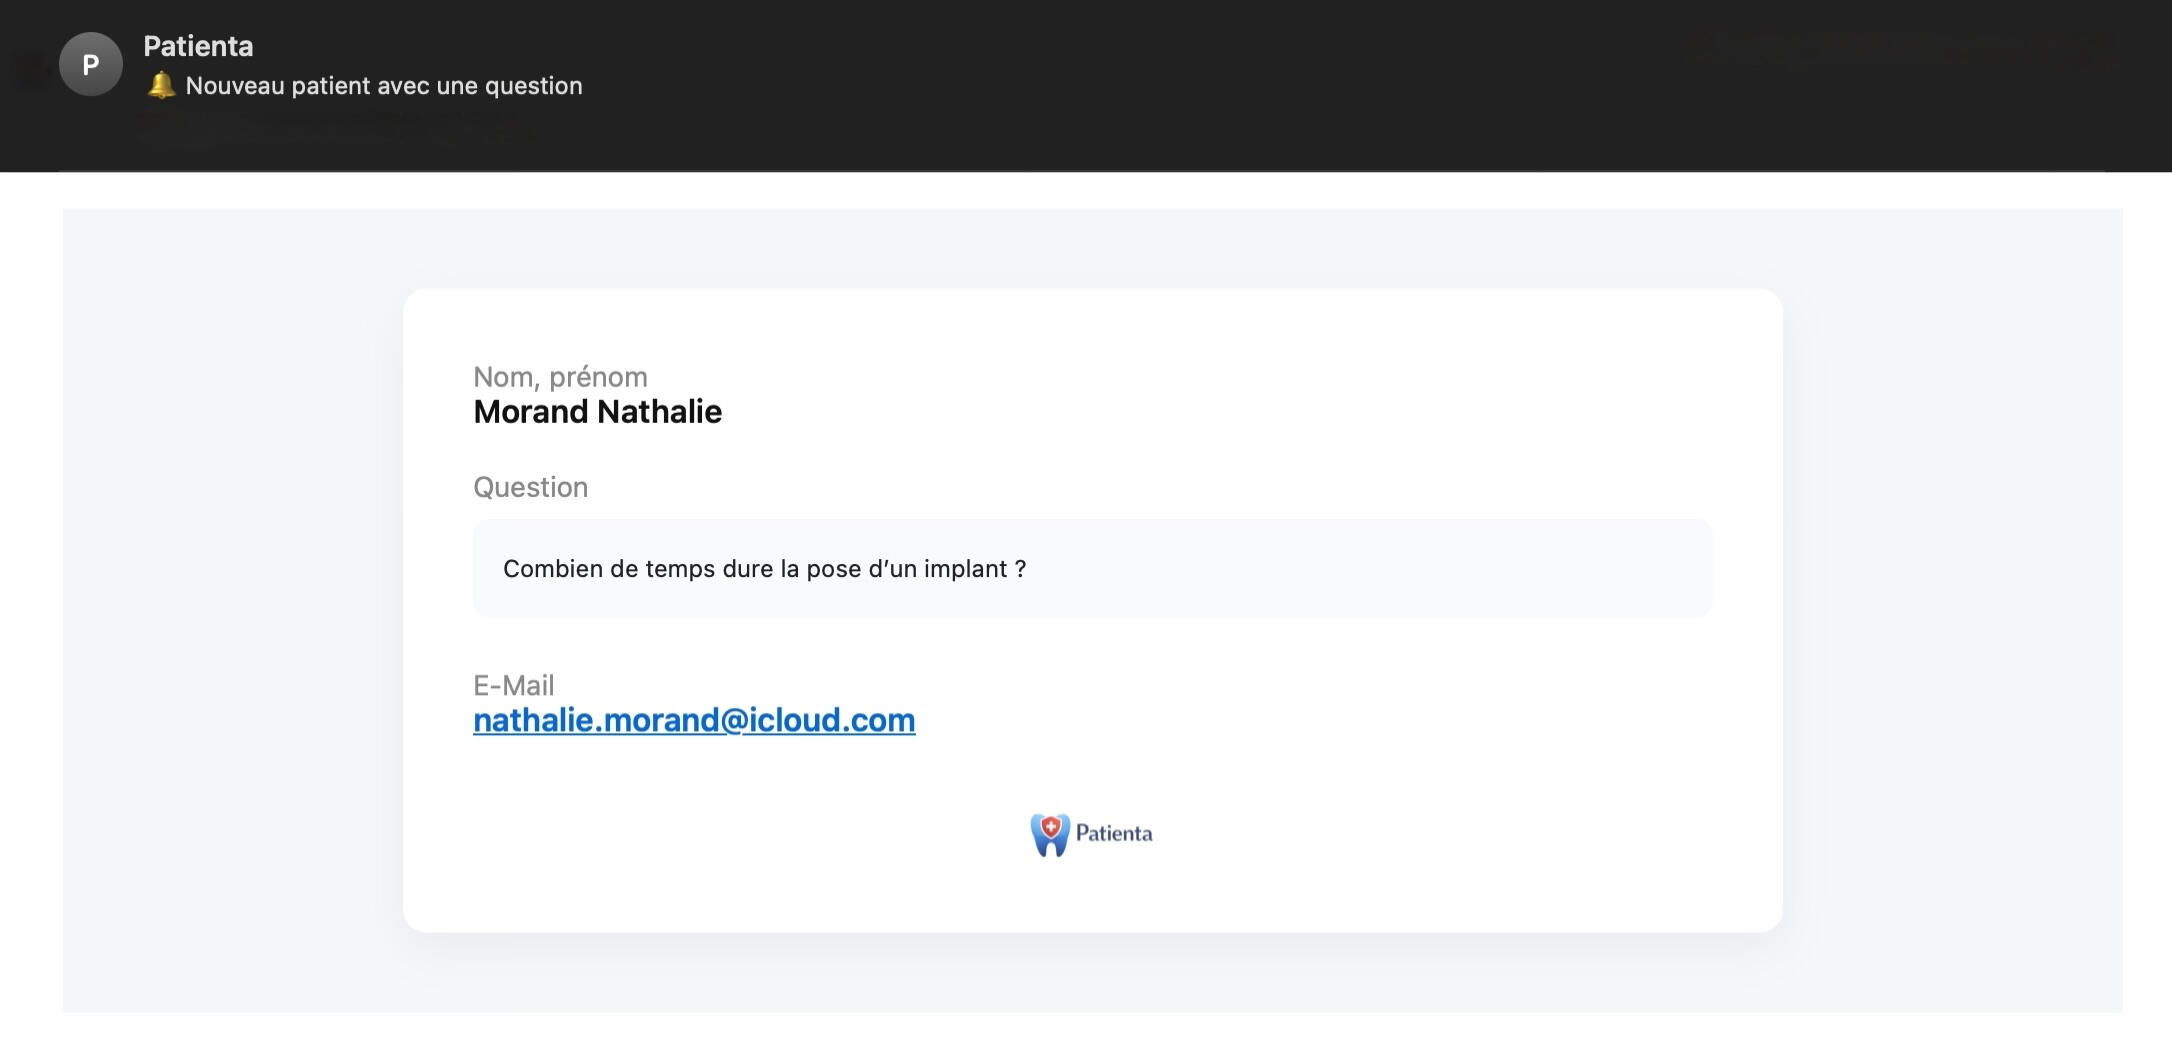This screenshot has width=2172, height=1058.
Task: Click the bell emoji in the subject
Action: [x=161, y=86]
